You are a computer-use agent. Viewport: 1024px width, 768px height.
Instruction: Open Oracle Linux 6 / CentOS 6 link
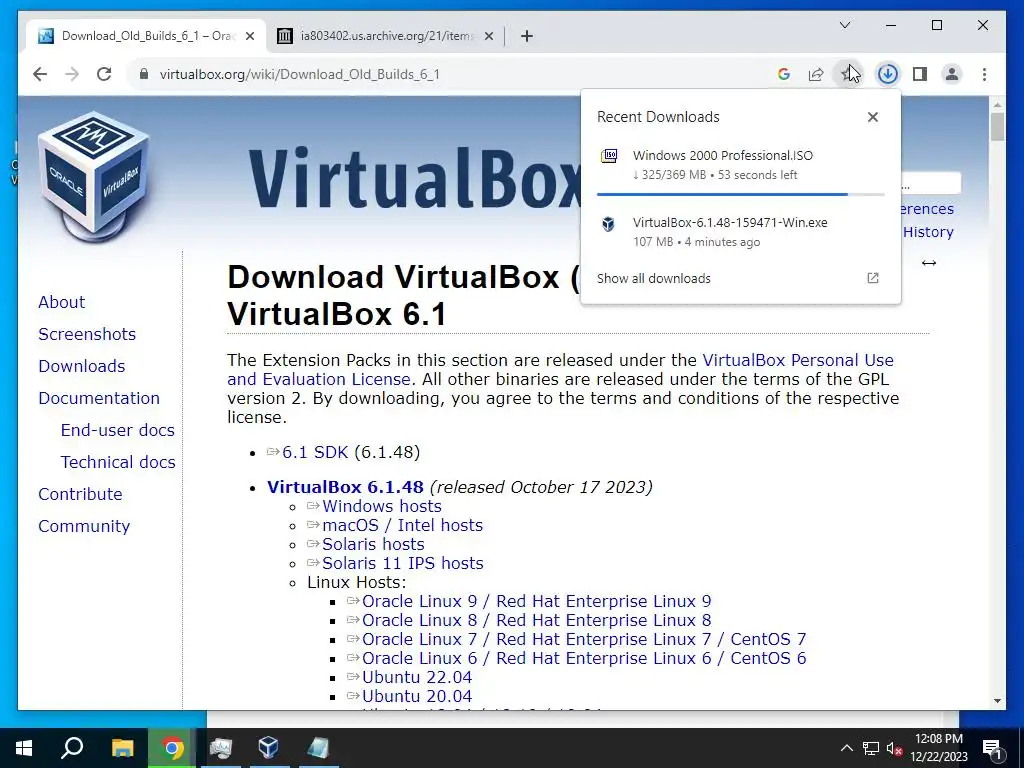click(x=584, y=658)
